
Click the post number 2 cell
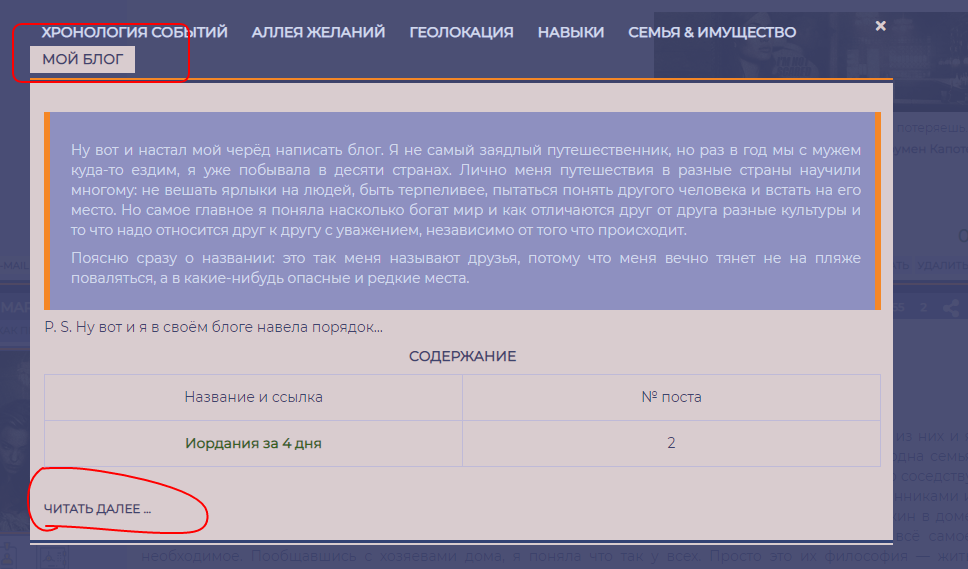click(671, 443)
